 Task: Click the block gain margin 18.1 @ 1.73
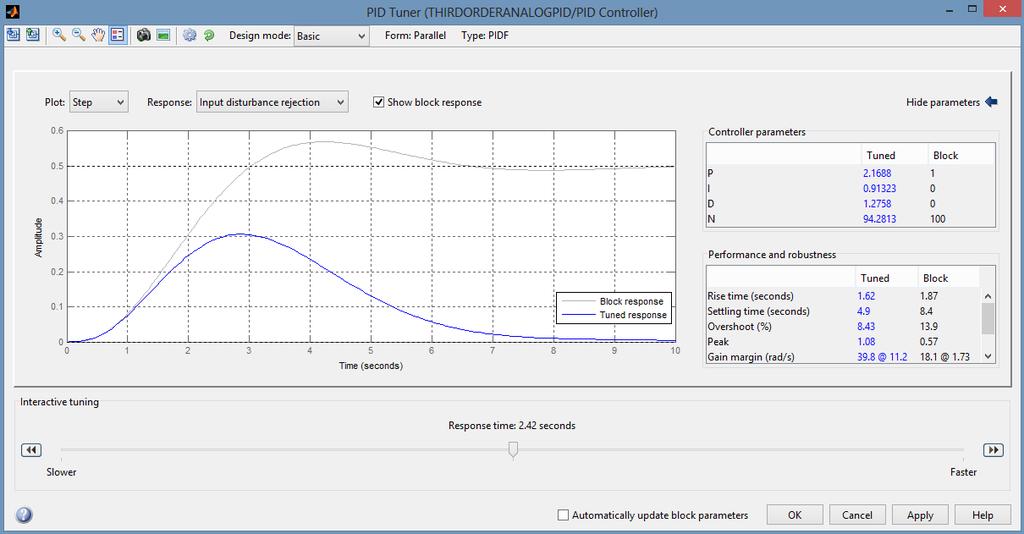[x=945, y=356]
